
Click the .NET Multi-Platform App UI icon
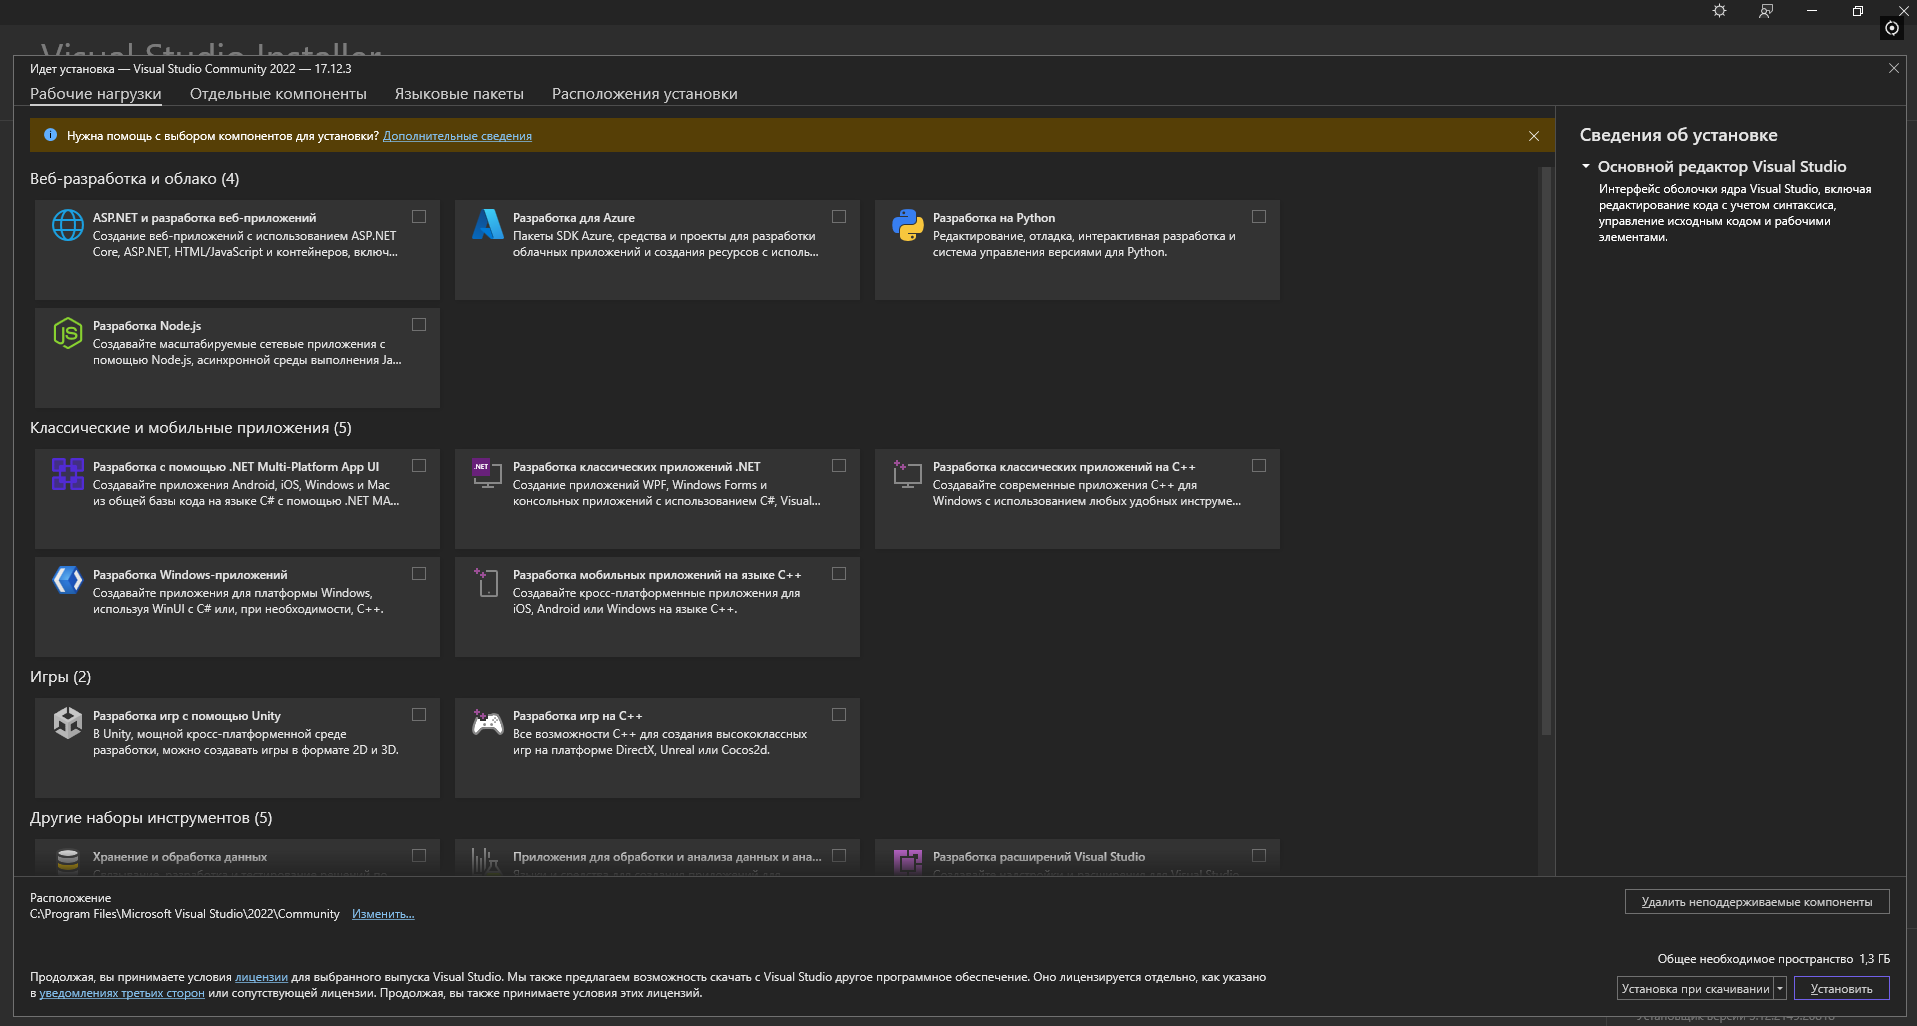click(x=68, y=474)
